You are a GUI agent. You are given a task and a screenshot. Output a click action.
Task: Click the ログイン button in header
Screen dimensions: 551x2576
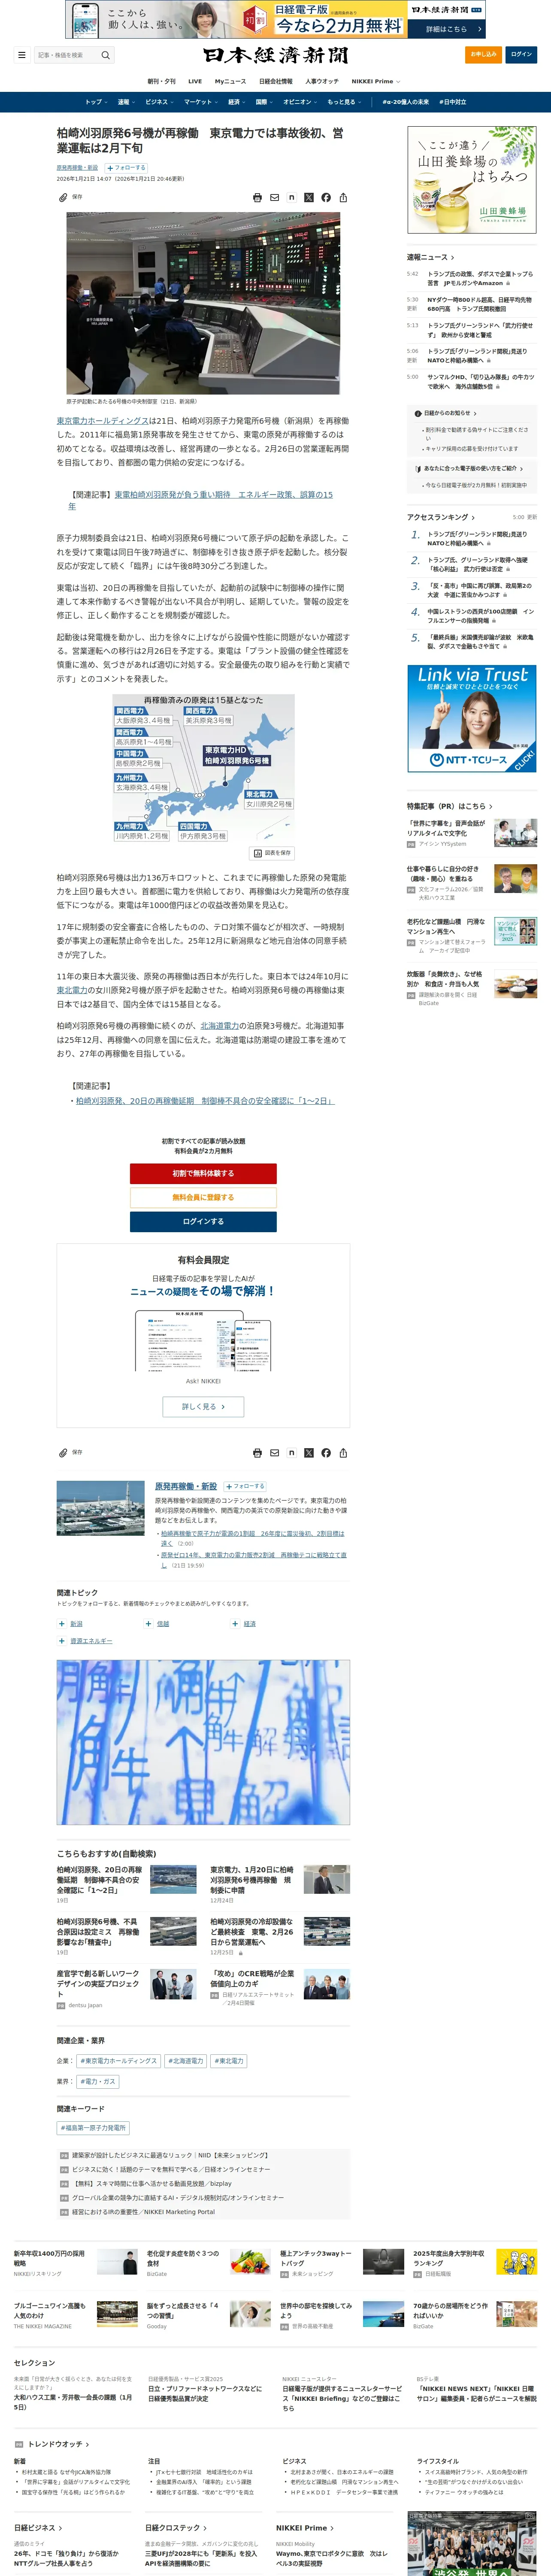pos(521,54)
